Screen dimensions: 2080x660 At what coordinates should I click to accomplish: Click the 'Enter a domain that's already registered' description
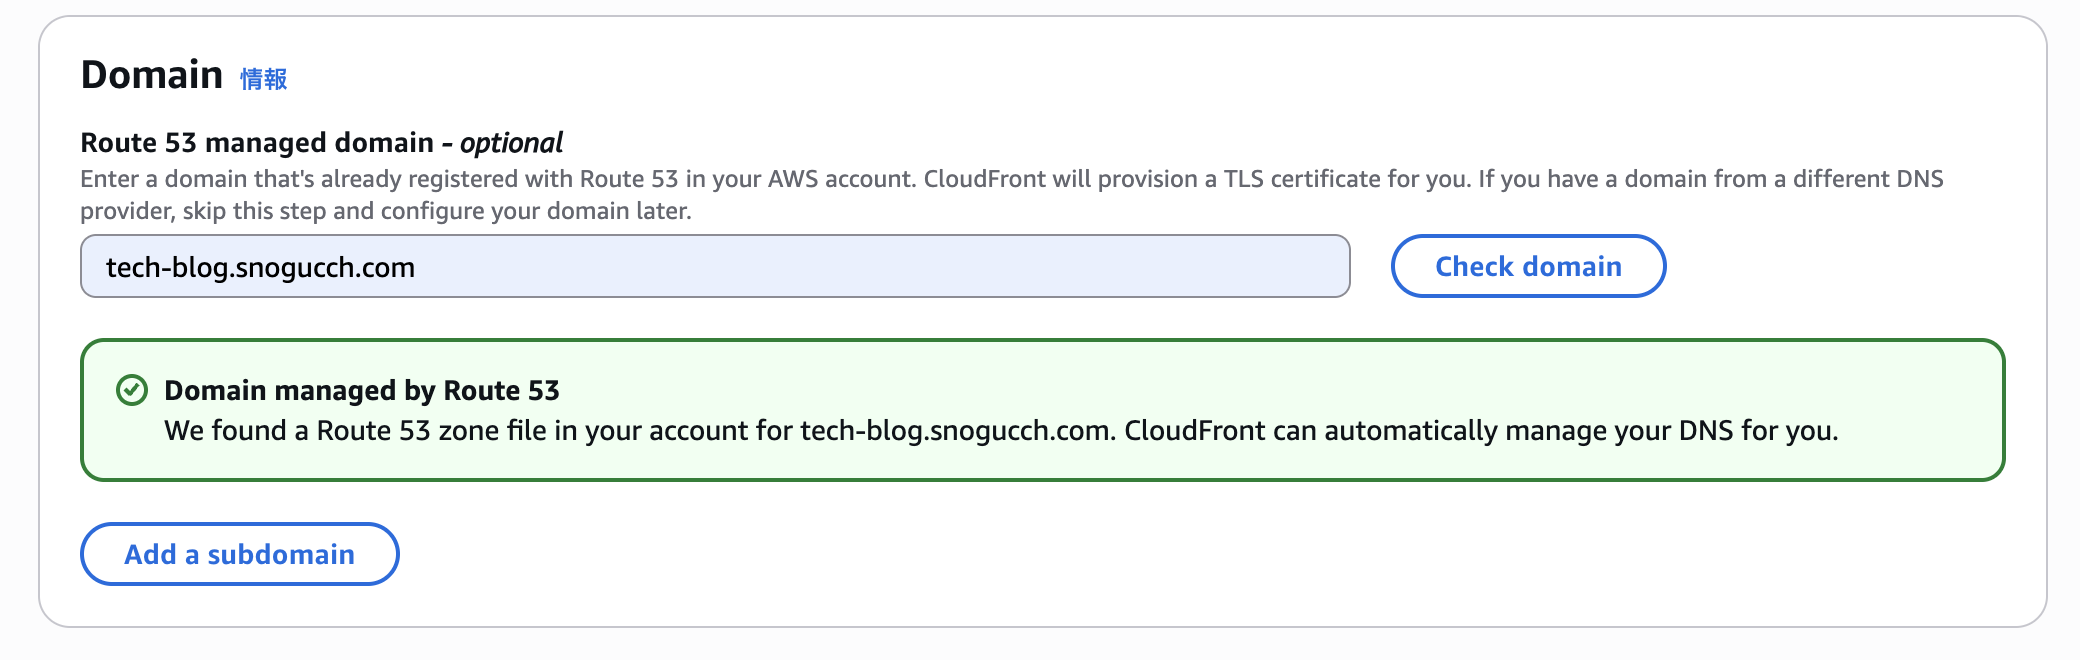[498, 179]
